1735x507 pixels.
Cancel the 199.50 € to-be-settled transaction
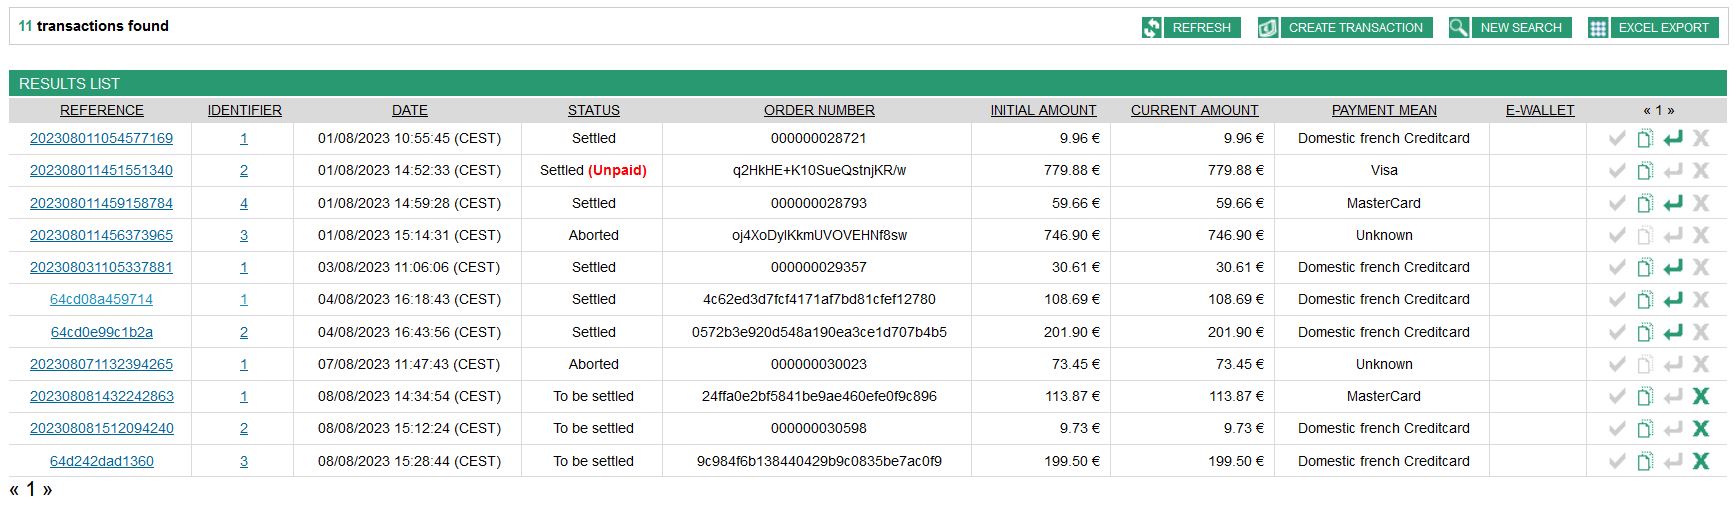click(x=1700, y=461)
